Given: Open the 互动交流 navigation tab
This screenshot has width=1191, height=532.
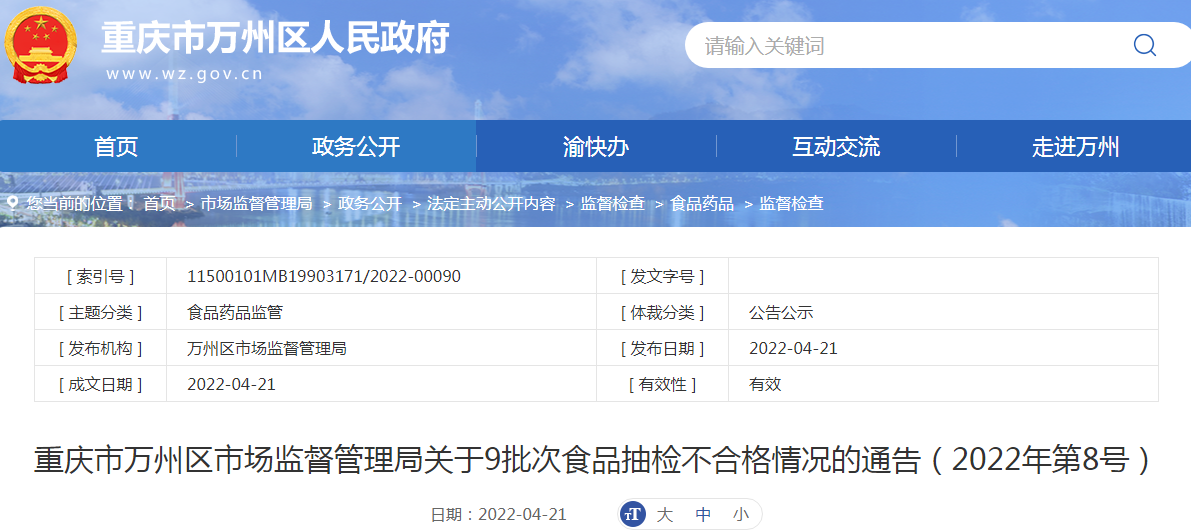Looking at the screenshot, I should (836, 146).
